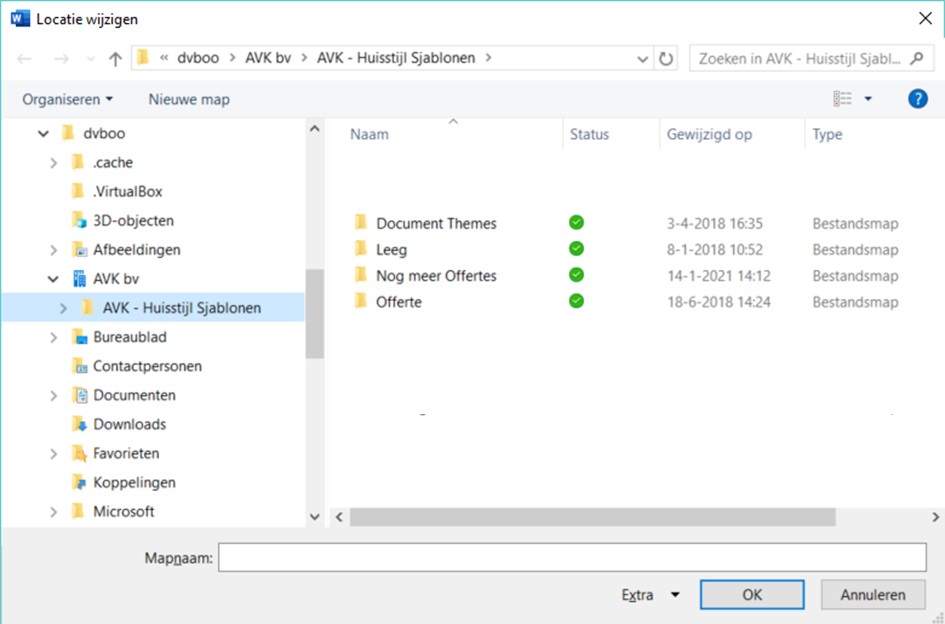Select the .VirtualBox folder in tree

click(128, 192)
